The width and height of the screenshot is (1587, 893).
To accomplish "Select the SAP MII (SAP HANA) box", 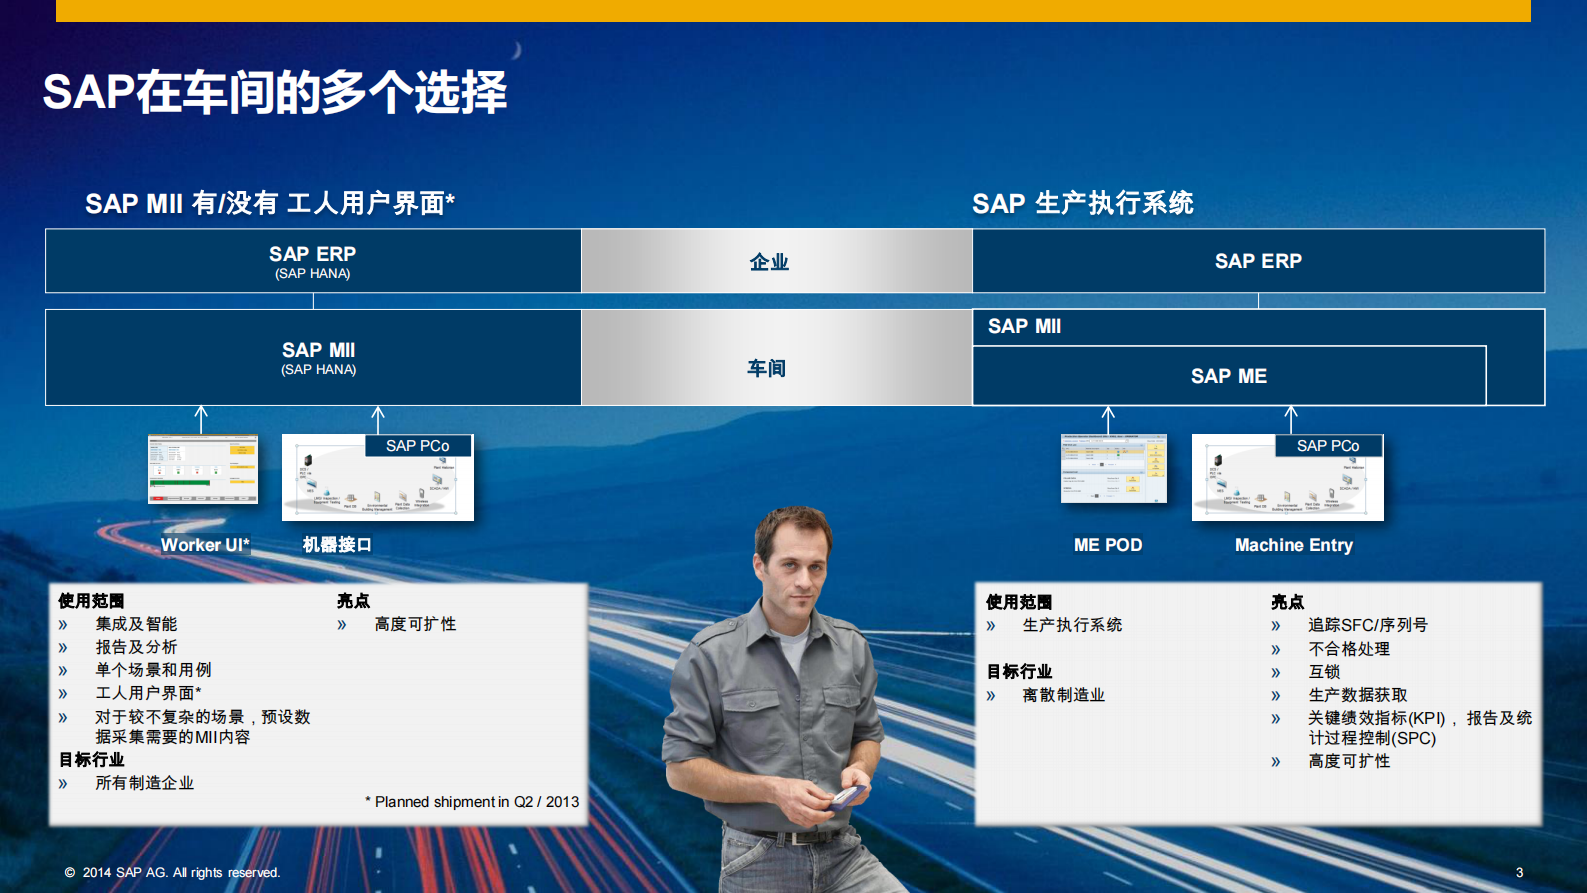I will (x=313, y=357).
